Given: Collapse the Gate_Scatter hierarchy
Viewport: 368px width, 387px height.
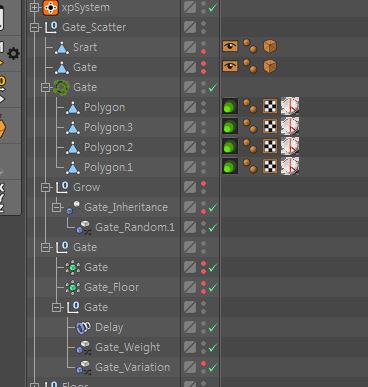Looking at the screenshot, I should (x=34, y=27).
